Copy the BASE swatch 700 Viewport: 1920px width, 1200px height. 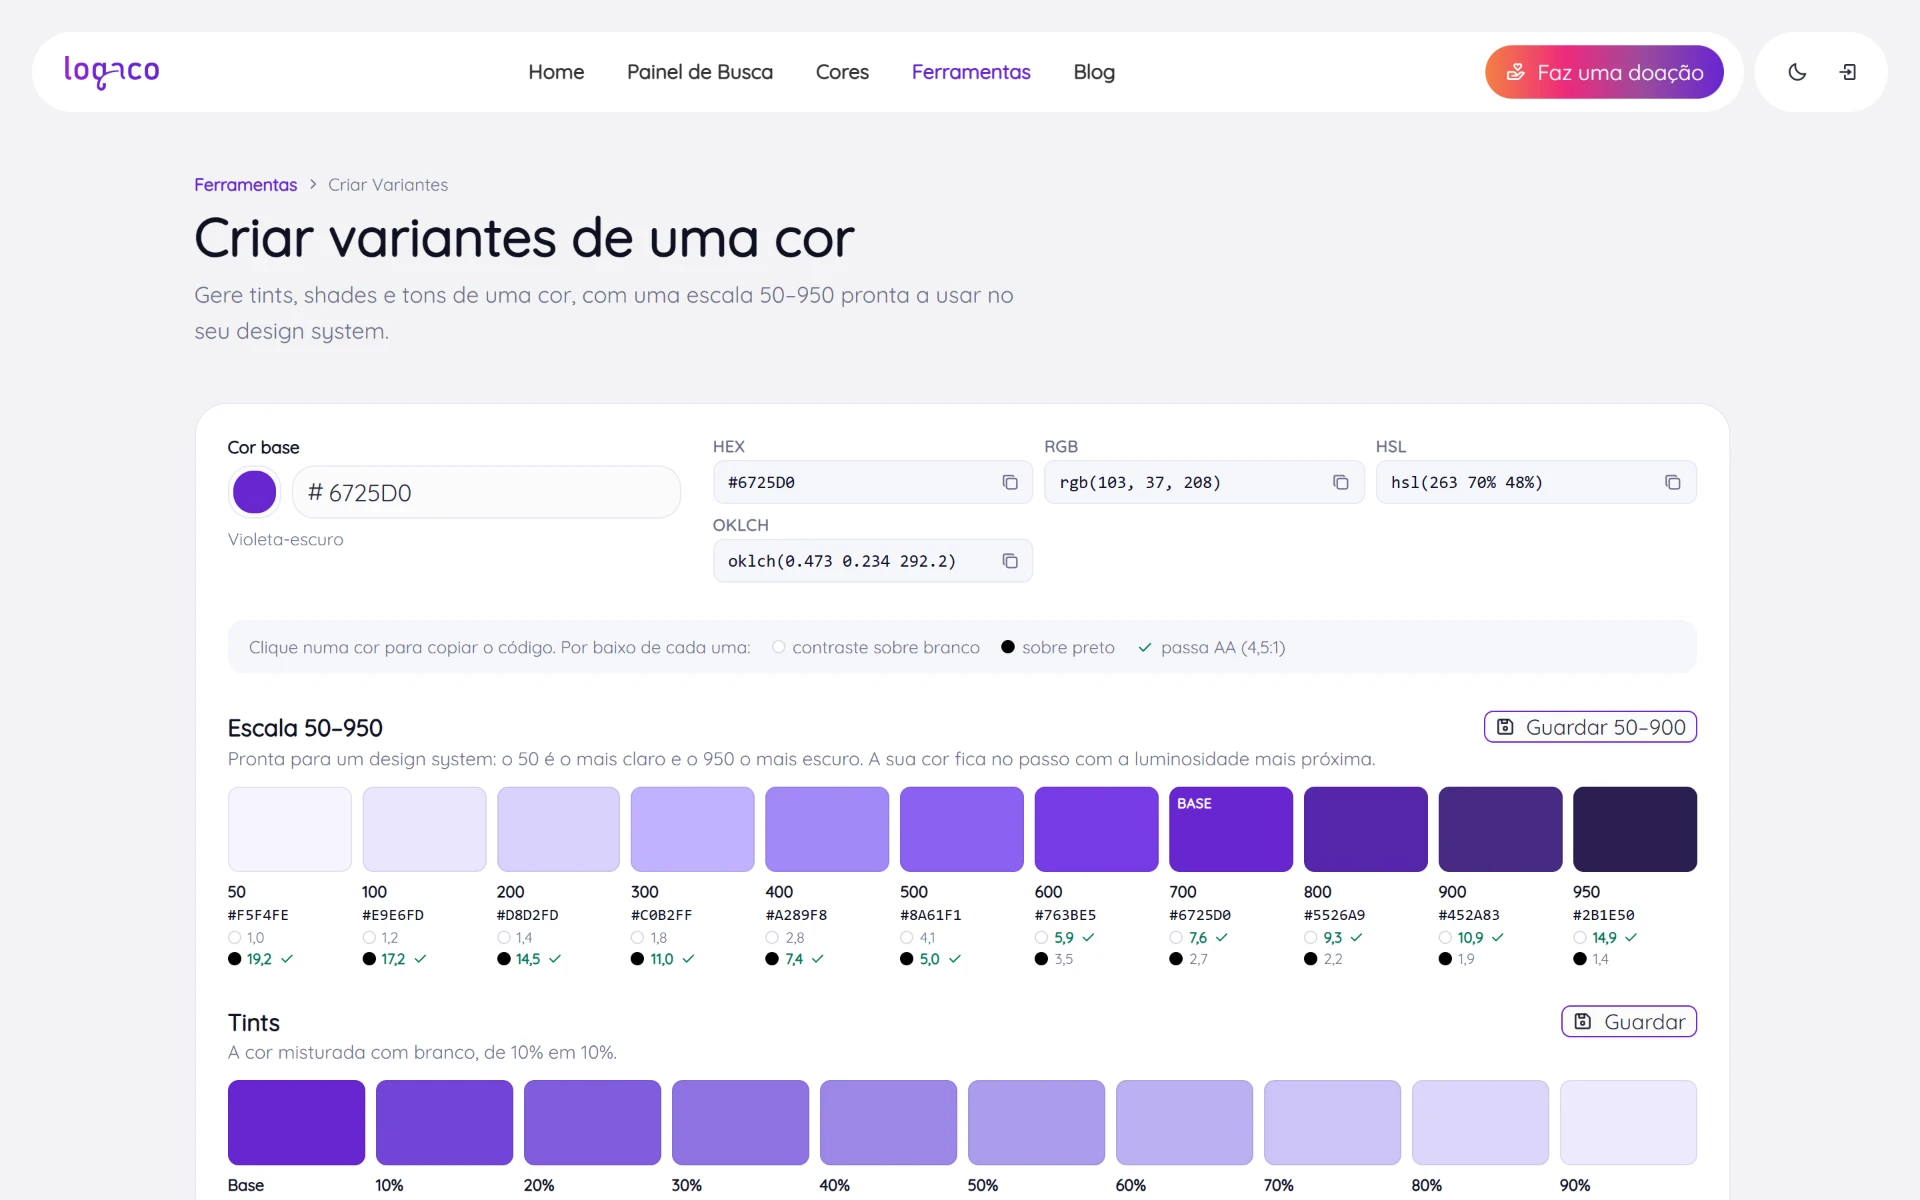1231,829
